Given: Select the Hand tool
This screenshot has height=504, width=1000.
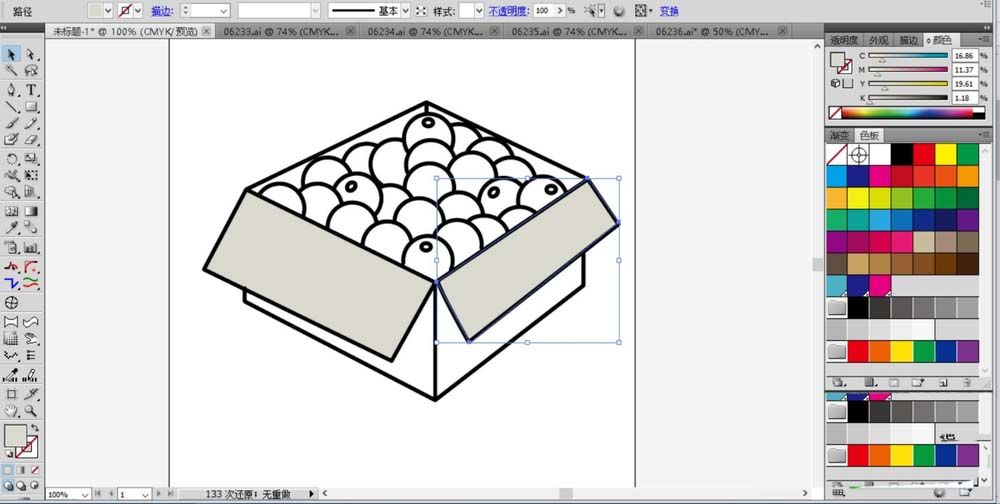Looking at the screenshot, I should [12, 410].
